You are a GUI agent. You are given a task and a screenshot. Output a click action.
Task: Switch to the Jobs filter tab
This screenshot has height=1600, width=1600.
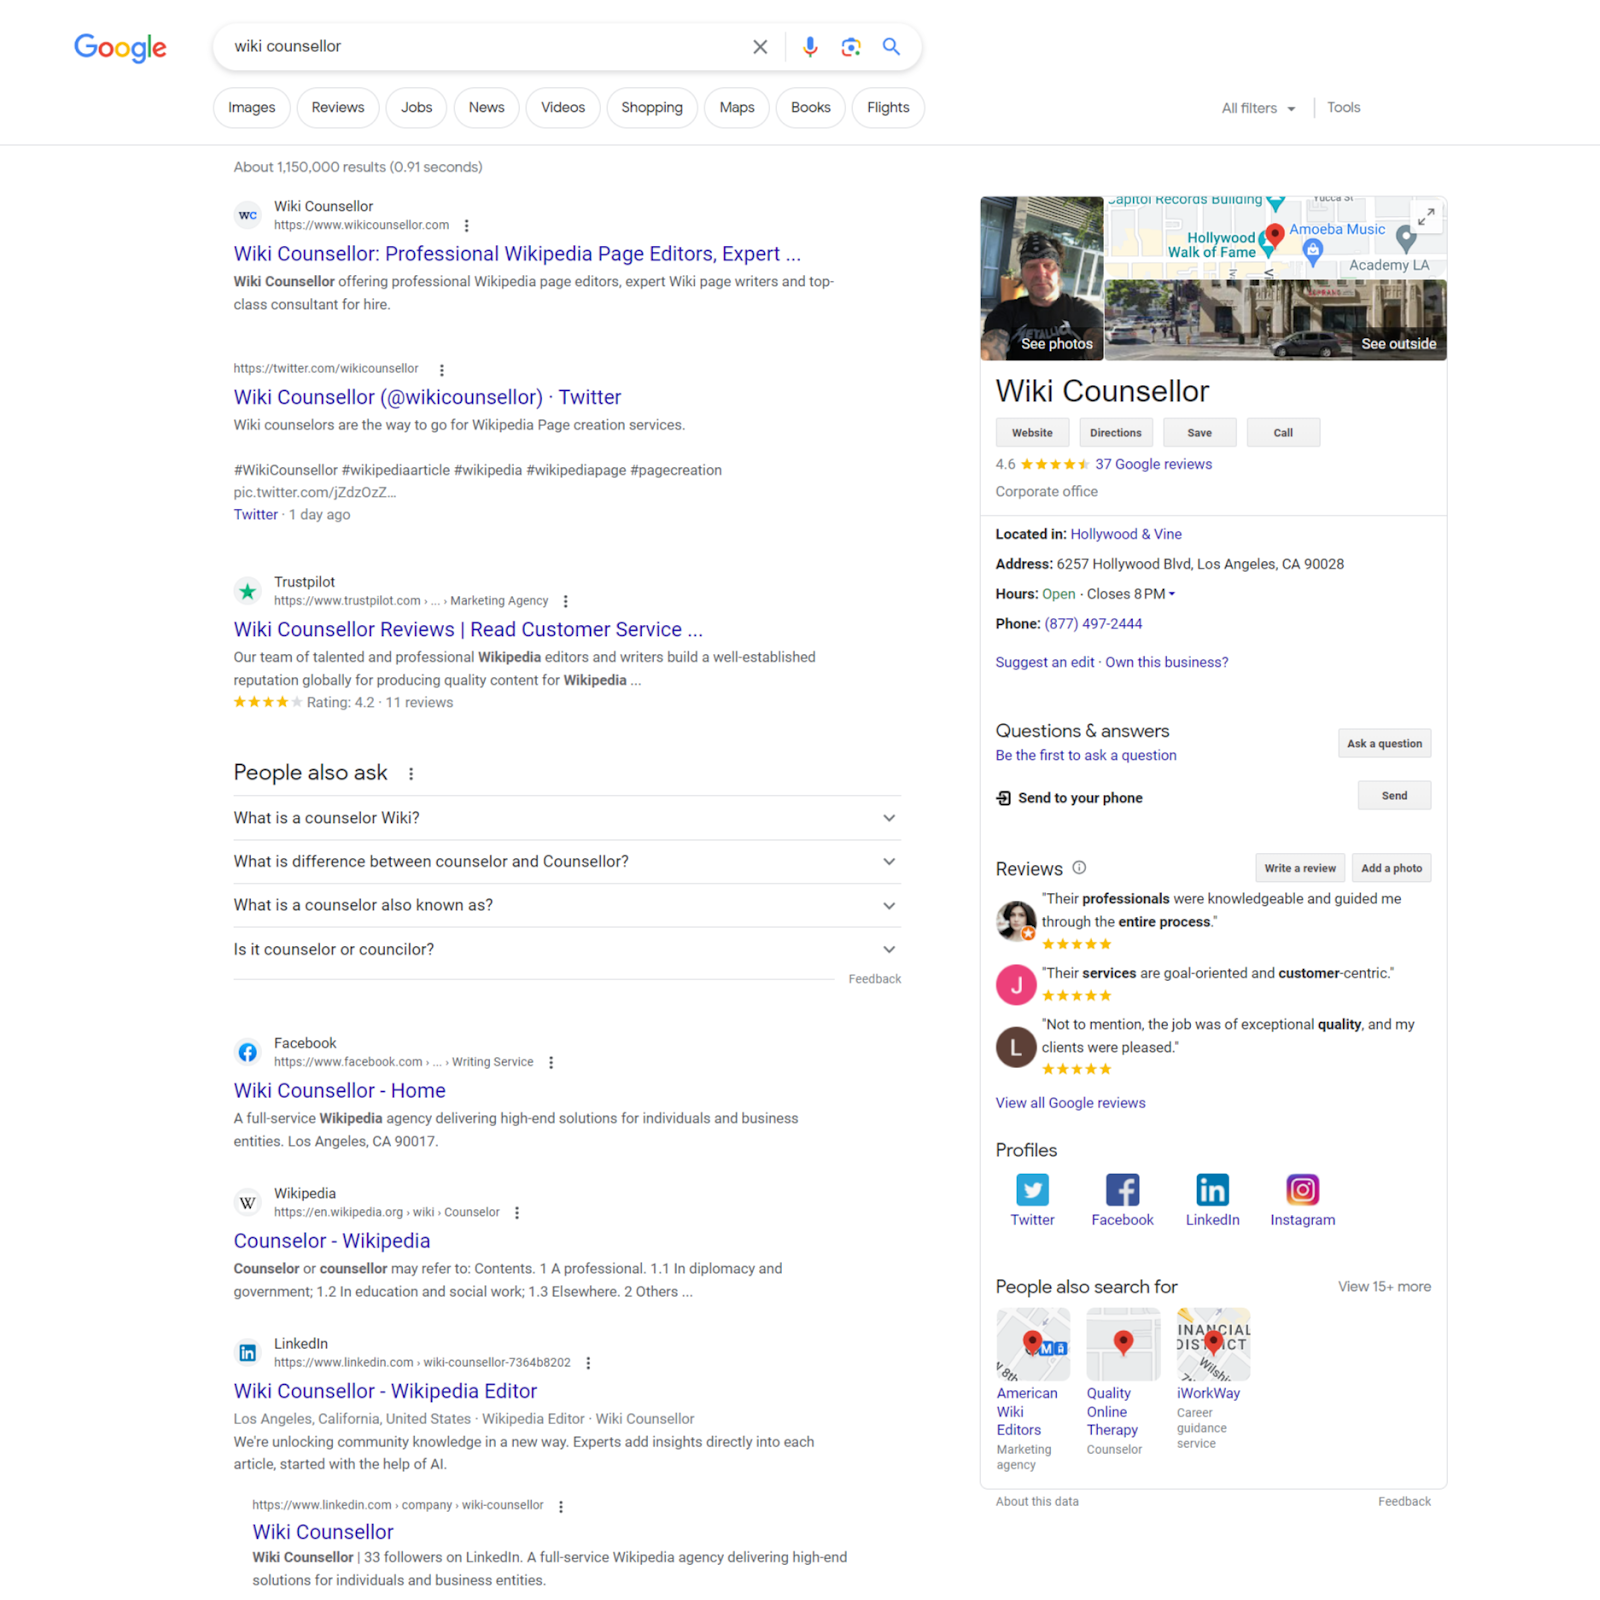point(417,108)
